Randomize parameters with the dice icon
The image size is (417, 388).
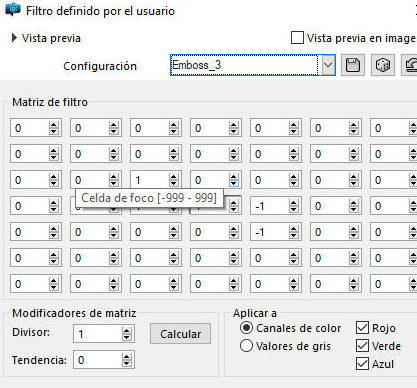[383, 65]
